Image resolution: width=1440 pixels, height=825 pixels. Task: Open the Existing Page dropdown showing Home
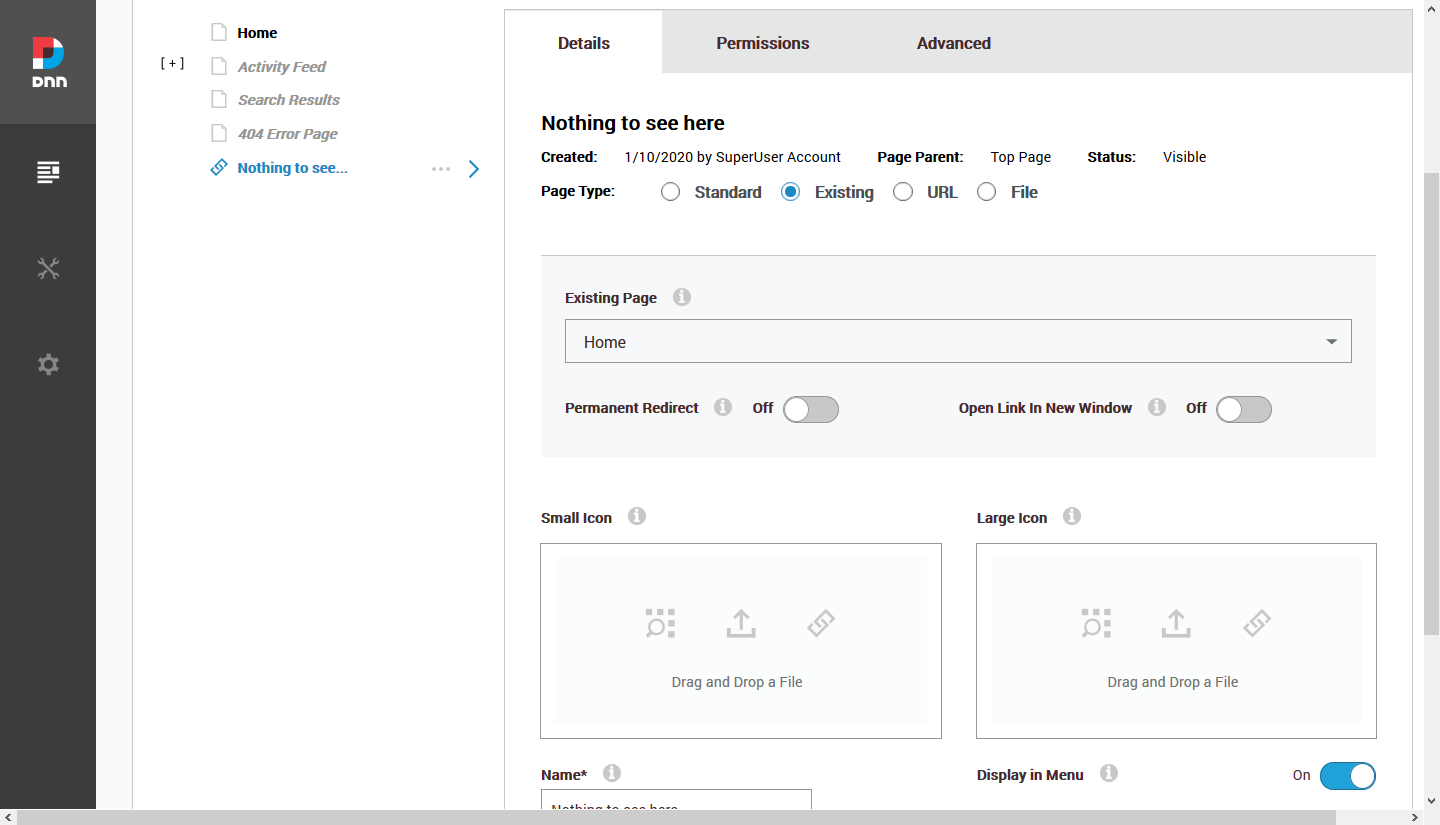[958, 341]
